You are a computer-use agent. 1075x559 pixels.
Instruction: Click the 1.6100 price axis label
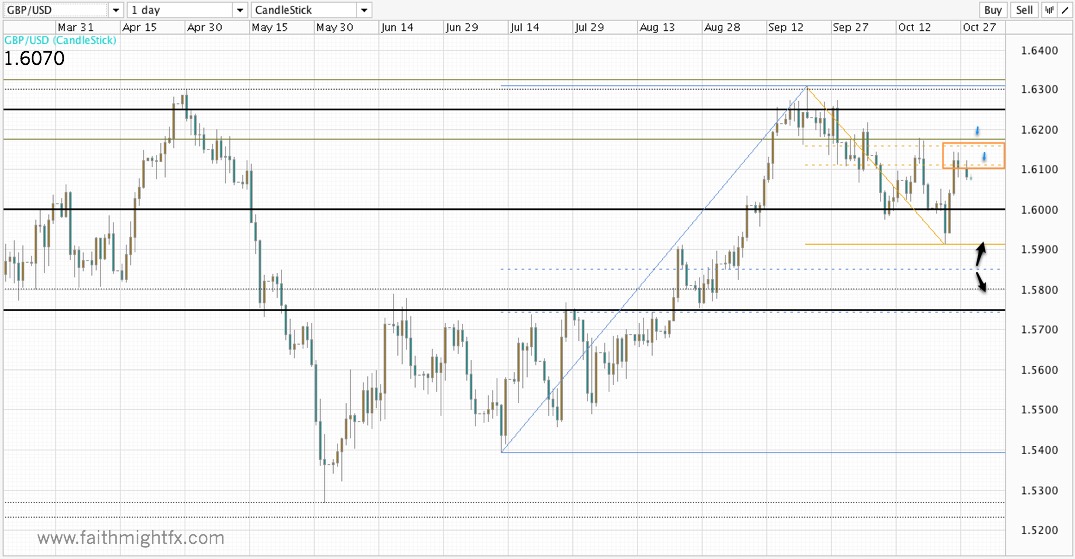pos(1039,169)
